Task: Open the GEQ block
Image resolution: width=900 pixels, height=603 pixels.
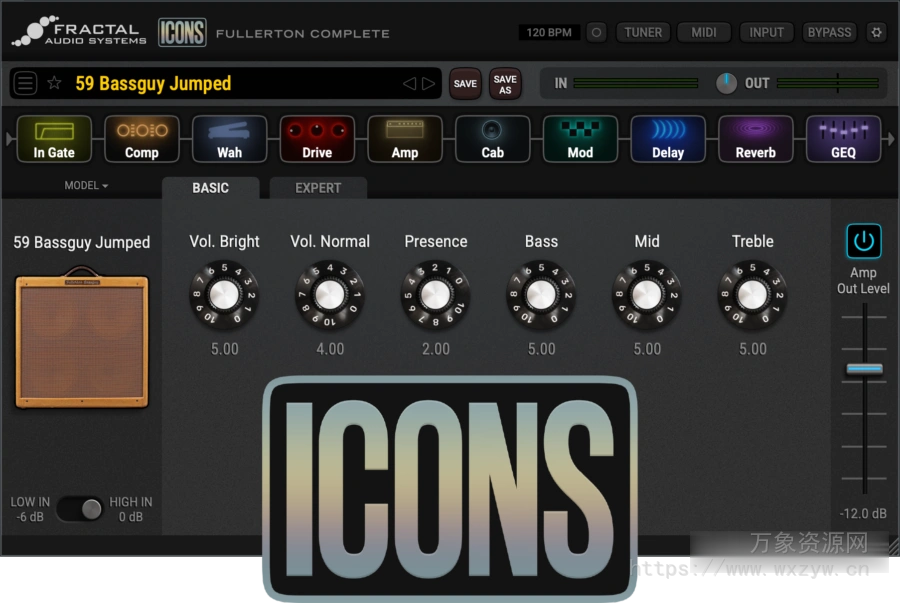Action: (843, 138)
